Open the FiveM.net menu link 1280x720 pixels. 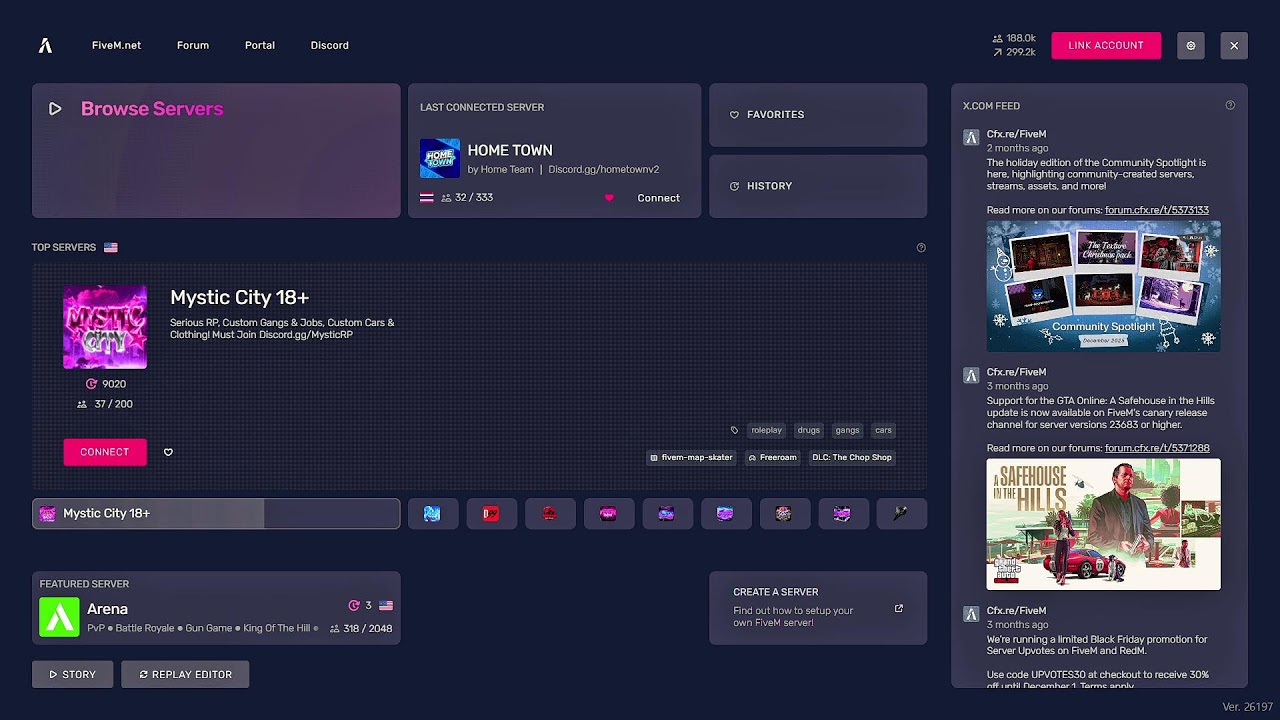click(116, 45)
